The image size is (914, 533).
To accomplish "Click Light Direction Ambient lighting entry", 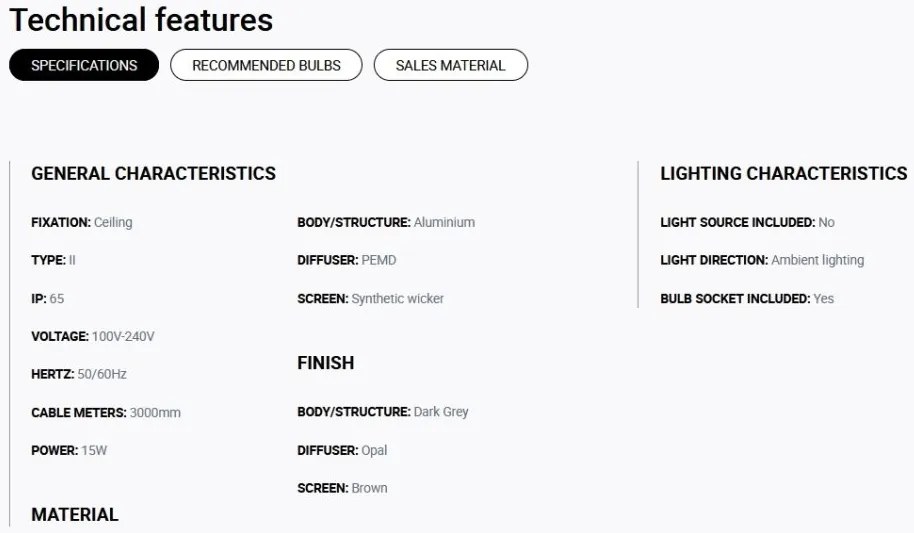I will (x=762, y=260).
